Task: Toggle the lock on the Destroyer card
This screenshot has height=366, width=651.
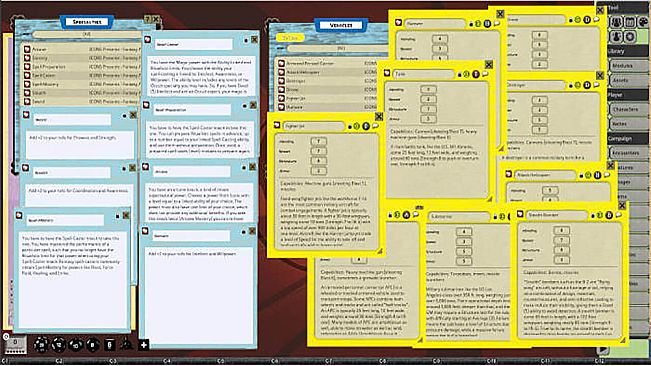Action: pyautogui.click(x=571, y=85)
